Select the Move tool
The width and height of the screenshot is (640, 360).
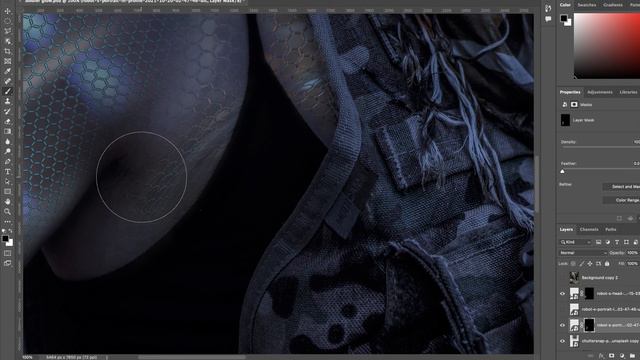click(7, 11)
